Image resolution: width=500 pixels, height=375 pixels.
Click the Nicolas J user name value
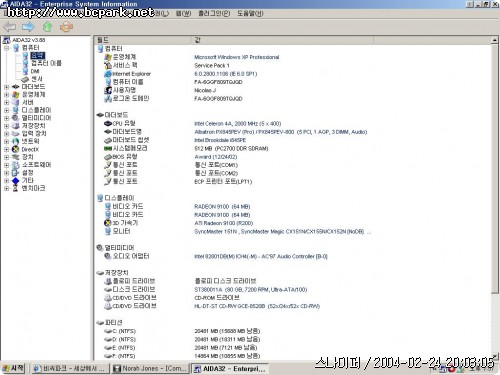coord(205,90)
